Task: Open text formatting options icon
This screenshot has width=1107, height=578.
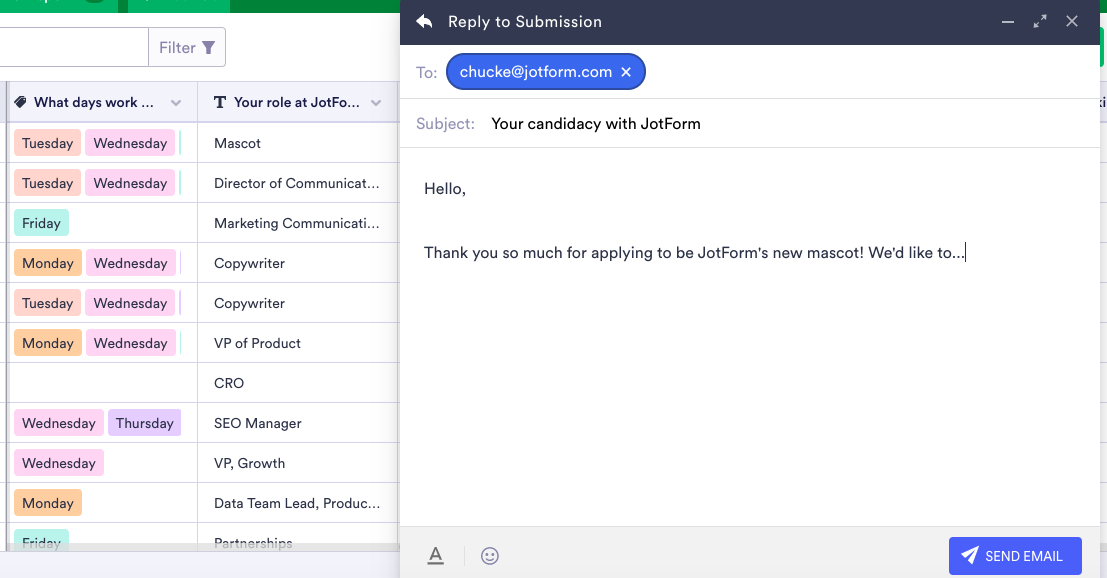Action: (x=435, y=556)
